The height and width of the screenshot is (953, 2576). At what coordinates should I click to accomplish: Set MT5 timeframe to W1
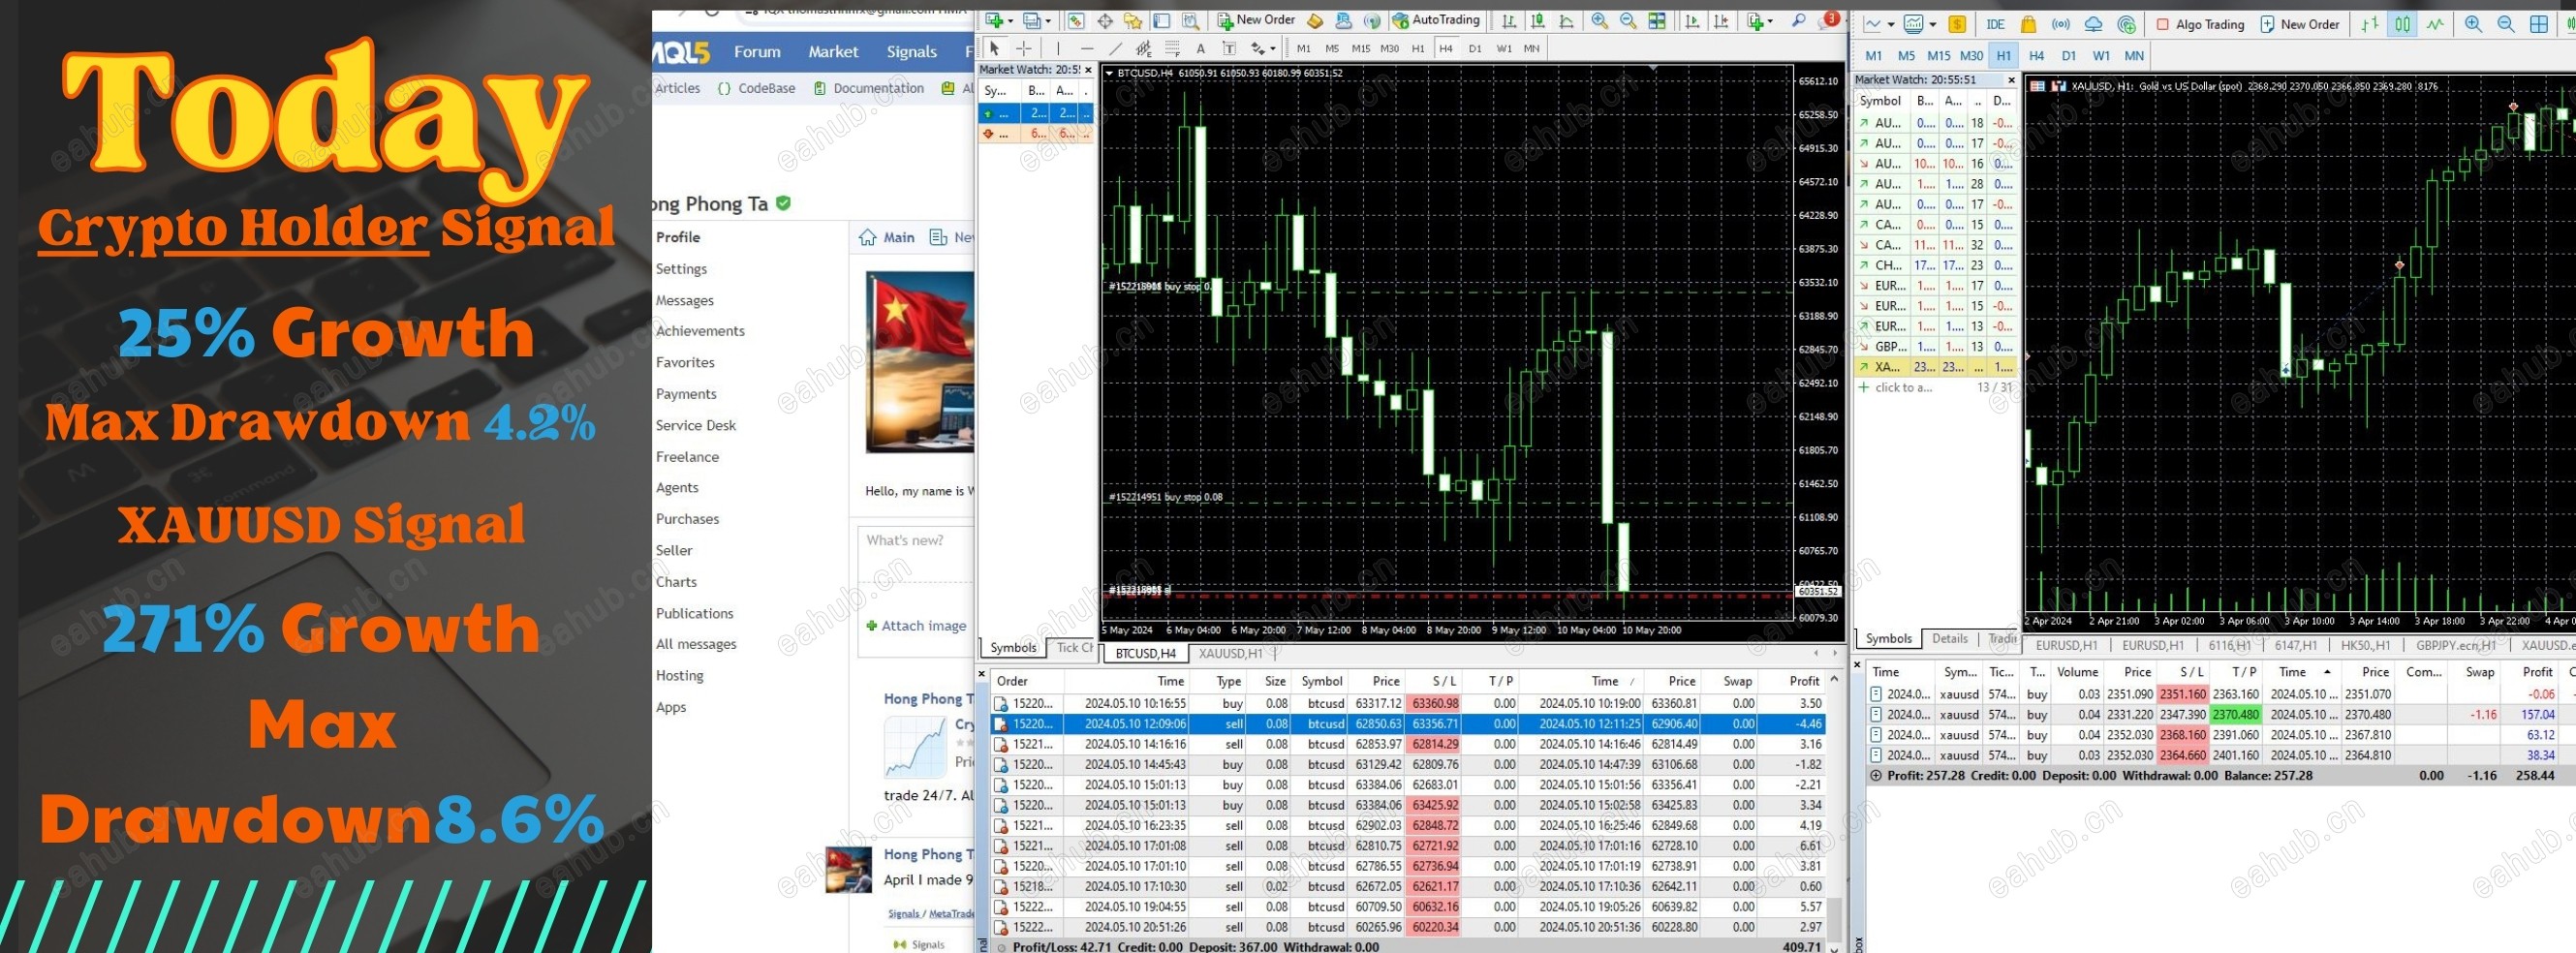2102,56
